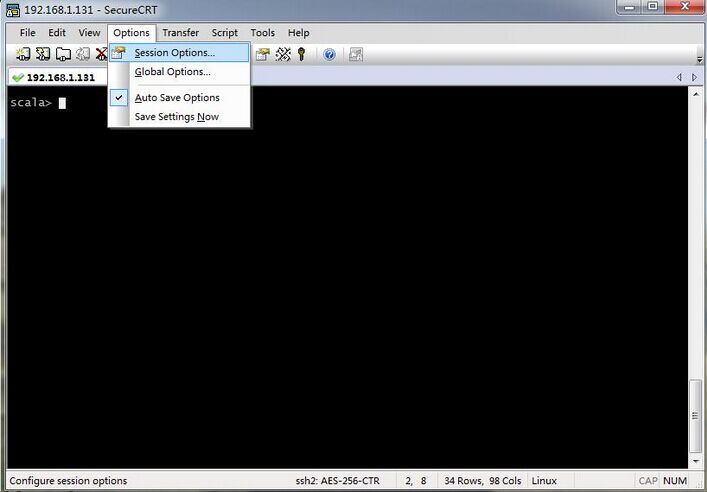Click the blue Help question mark icon
The image size is (707, 492).
pyautogui.click(x=330, y=55)
